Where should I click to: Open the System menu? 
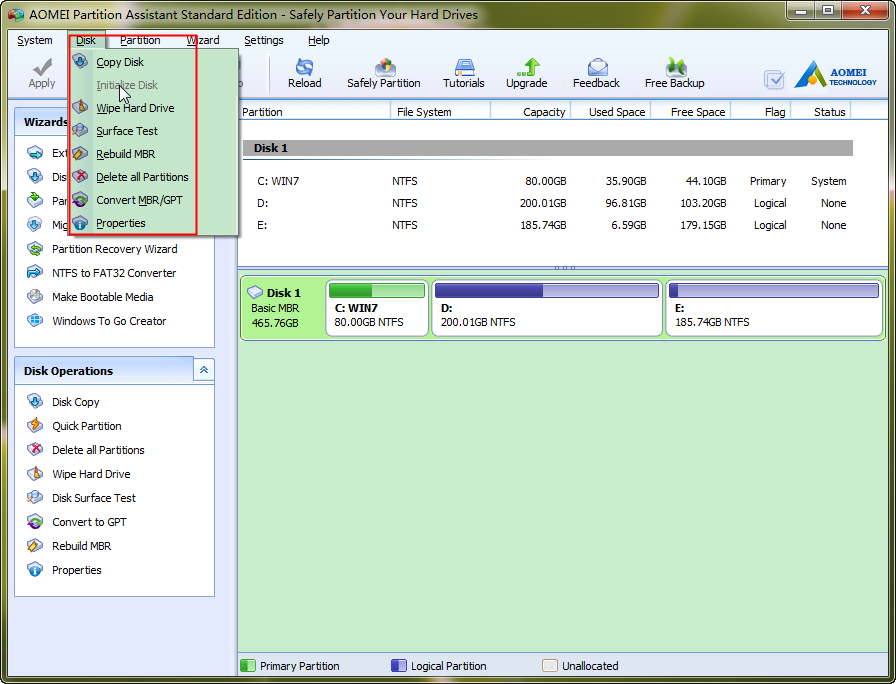point(35,40)
